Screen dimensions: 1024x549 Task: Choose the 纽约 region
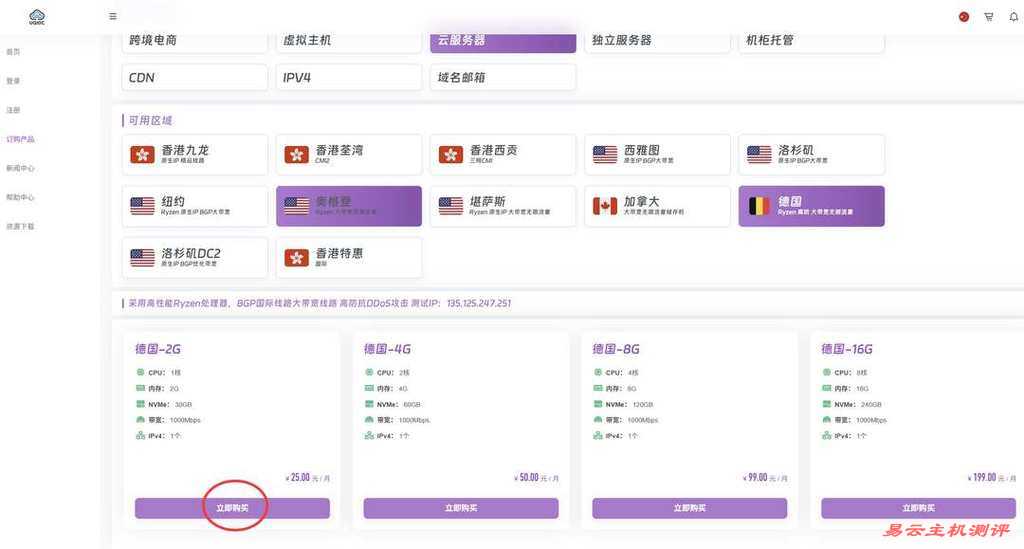[195, 206]
